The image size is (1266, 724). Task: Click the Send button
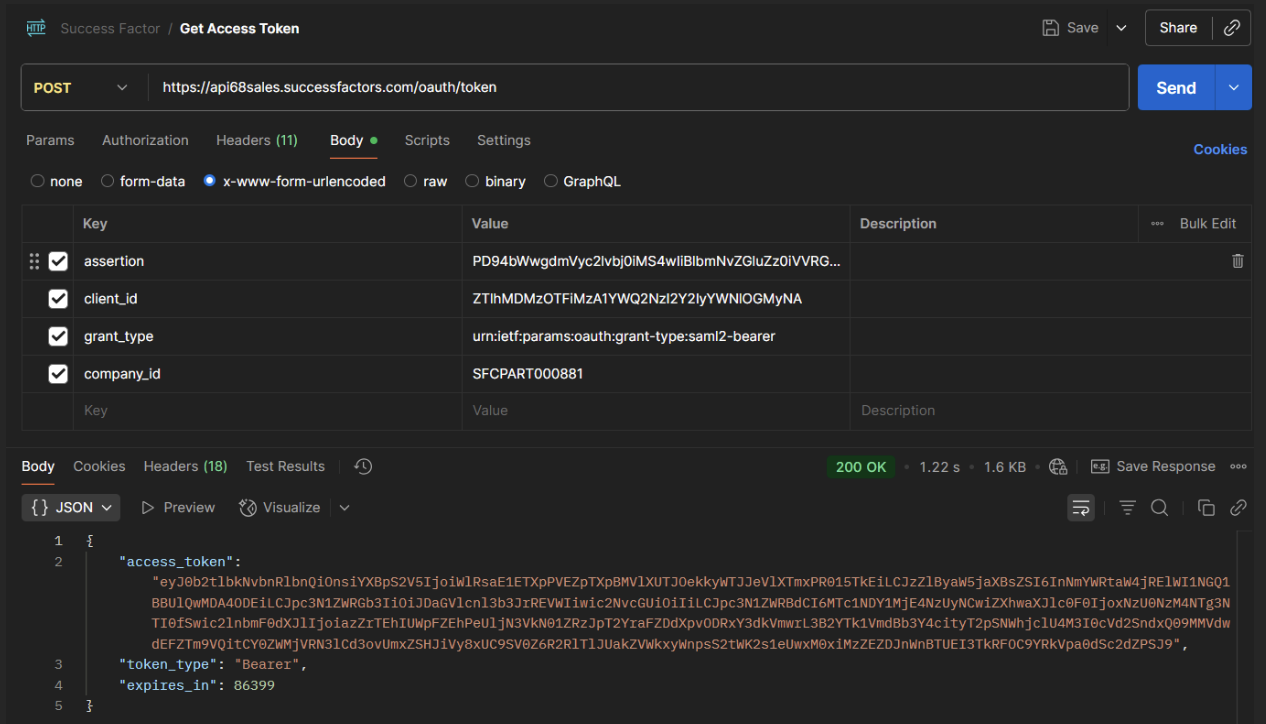1176,88
